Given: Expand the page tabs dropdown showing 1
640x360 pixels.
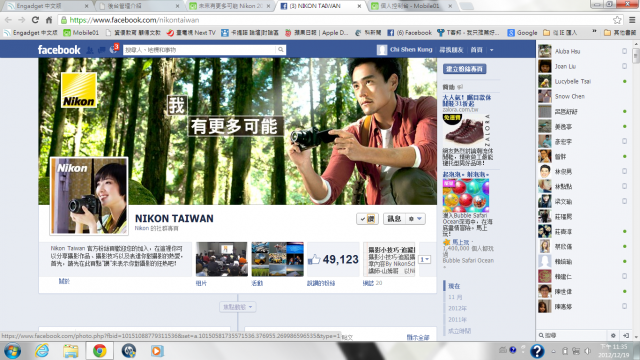Looking at the screenshot, I should (x=424, y=259).
